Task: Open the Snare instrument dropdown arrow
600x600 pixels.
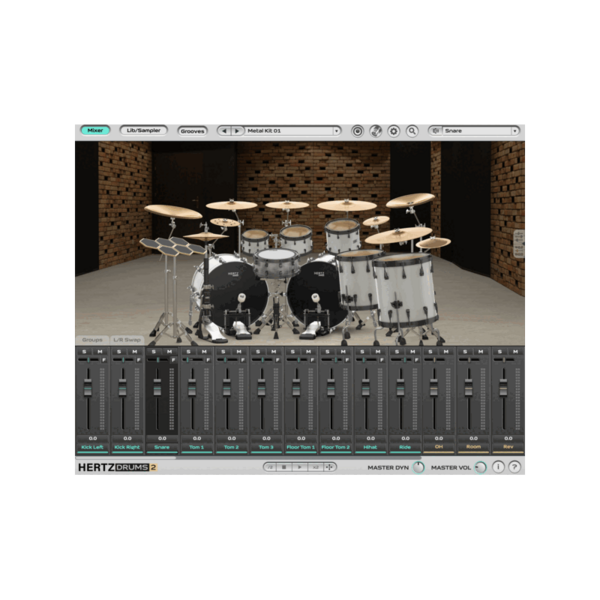Action: pos(515,131)
